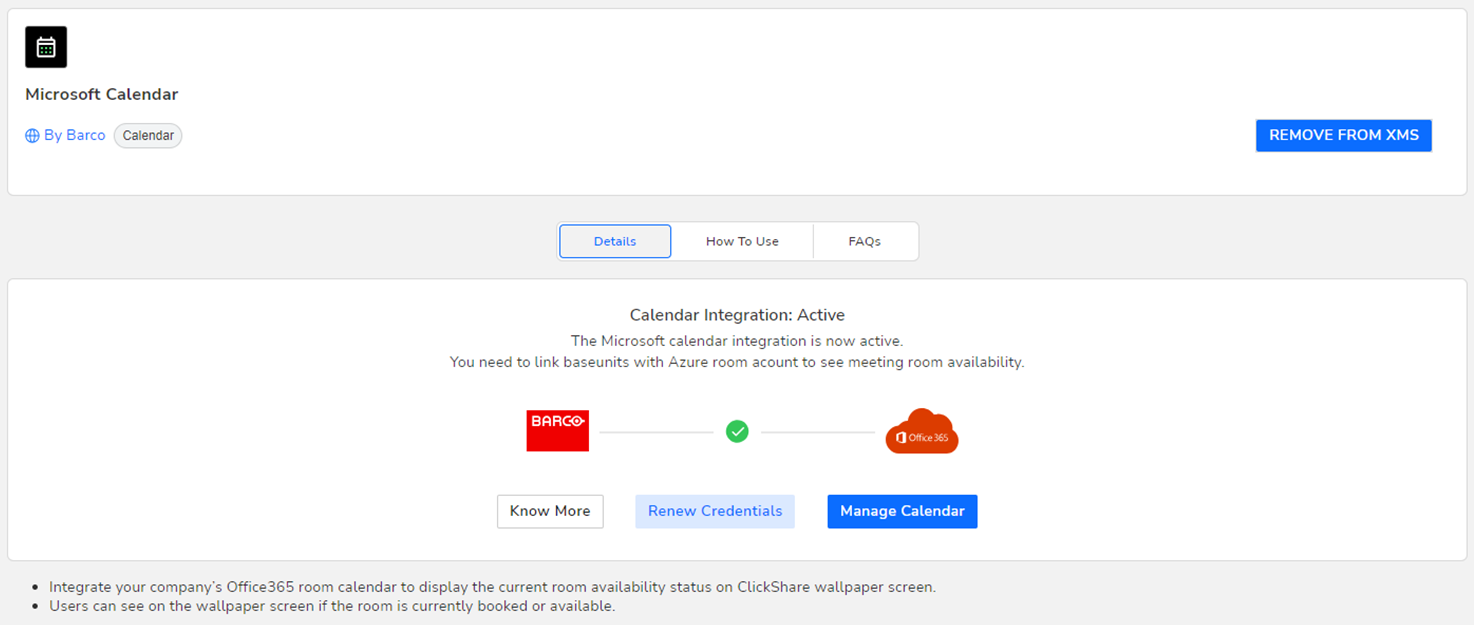Open Manage Calendar
The height and width of the screenshot is (625, 1474).
[x=902, y=511]
